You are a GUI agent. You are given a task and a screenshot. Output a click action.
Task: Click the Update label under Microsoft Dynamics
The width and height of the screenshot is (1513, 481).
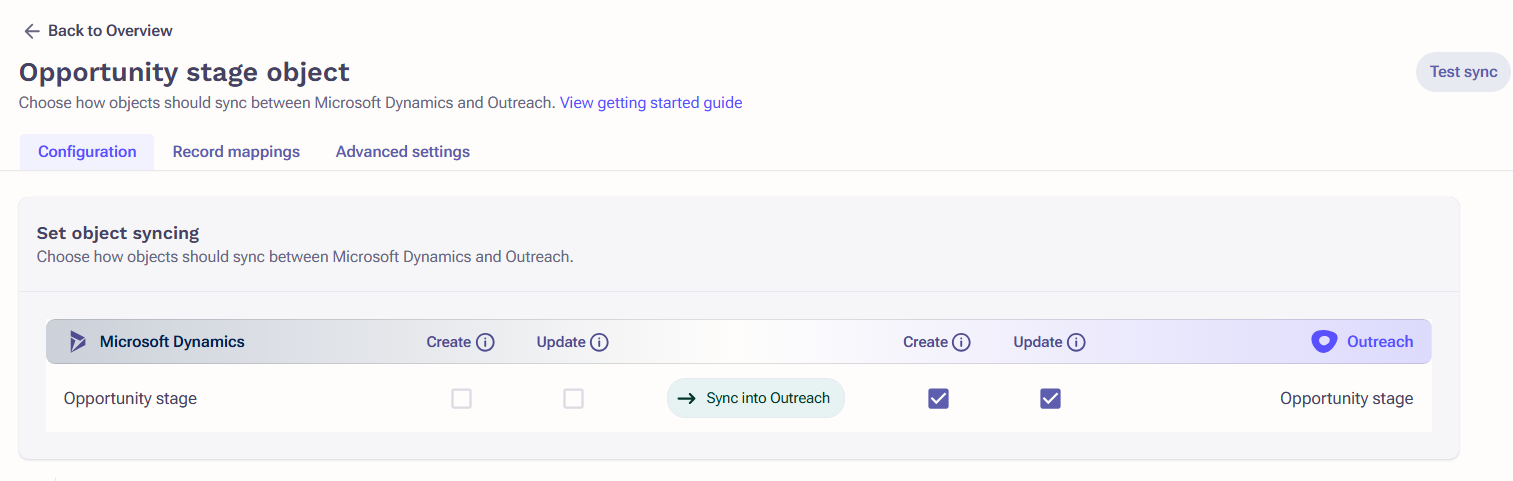(561, 342)
